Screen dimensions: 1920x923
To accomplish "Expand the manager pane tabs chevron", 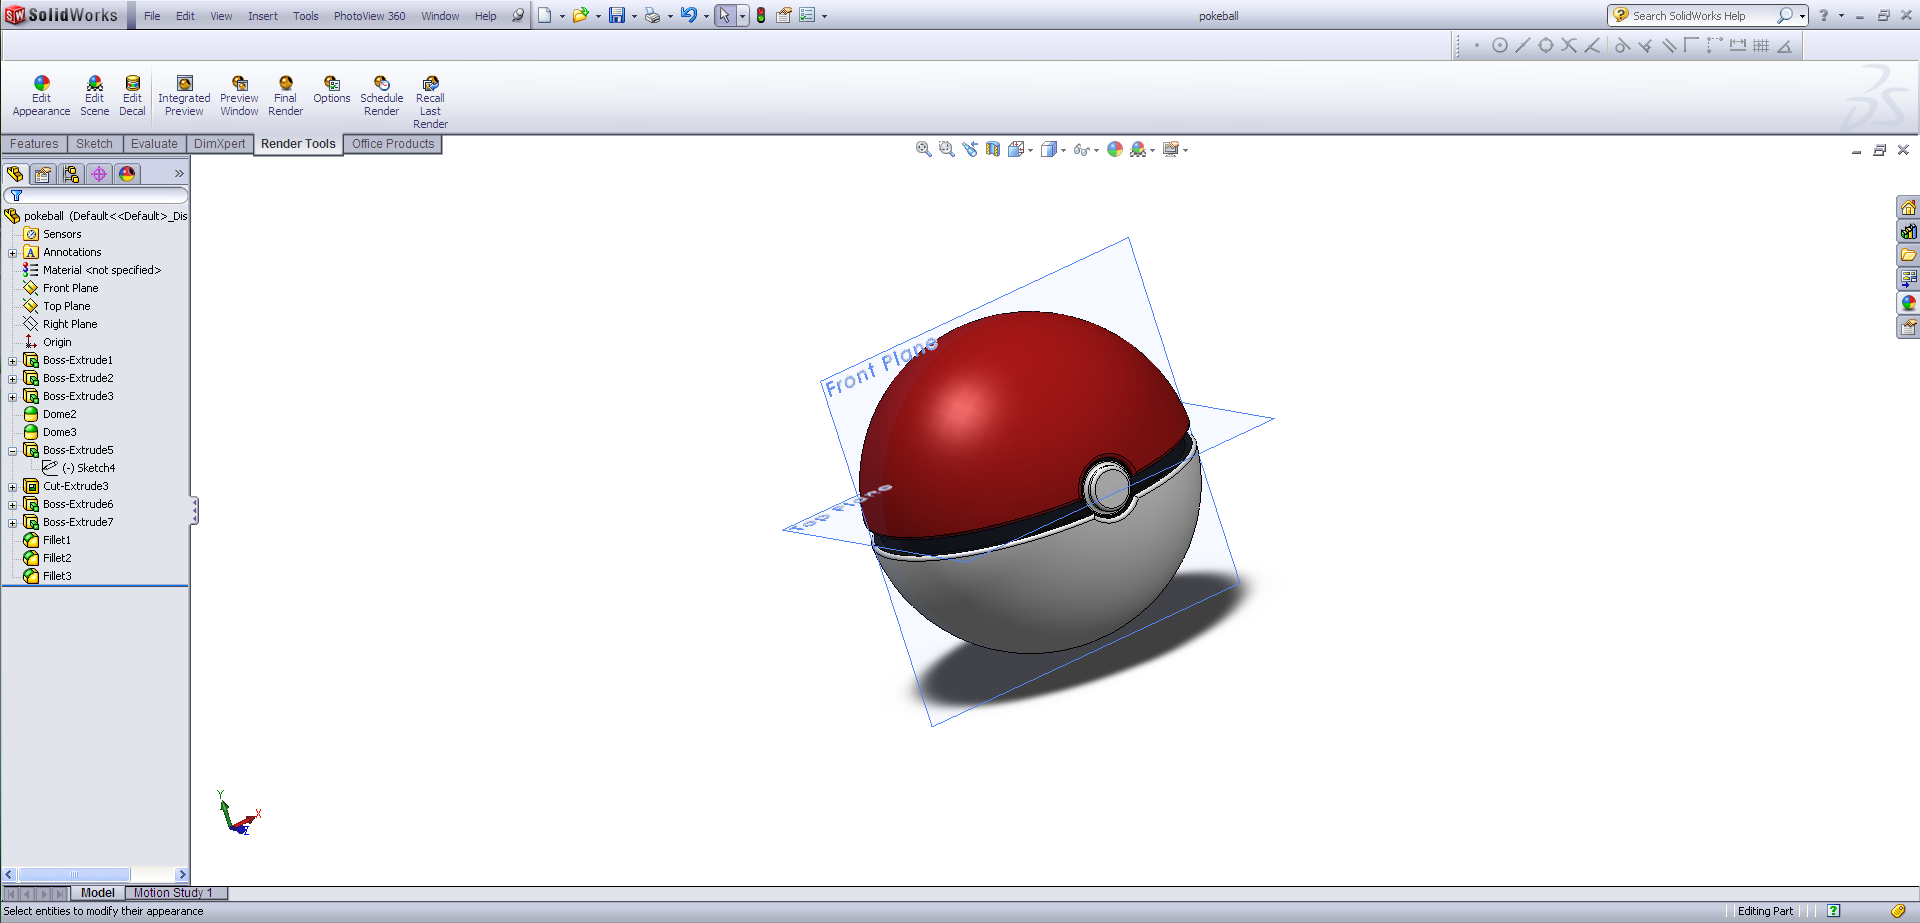I will 179,174.
